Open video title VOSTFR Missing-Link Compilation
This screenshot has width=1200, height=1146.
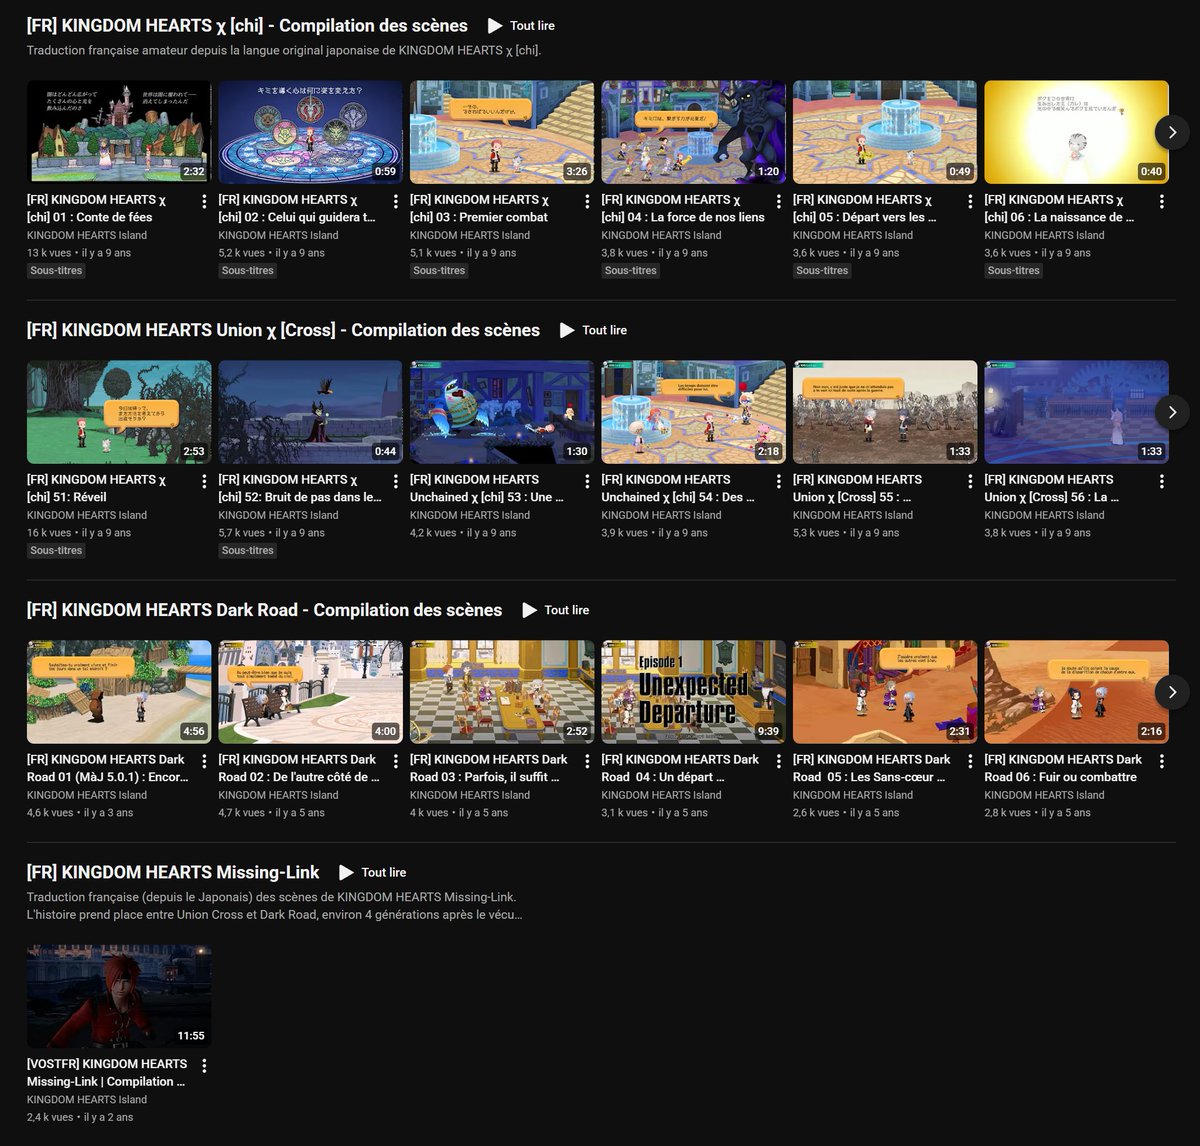107,1072
